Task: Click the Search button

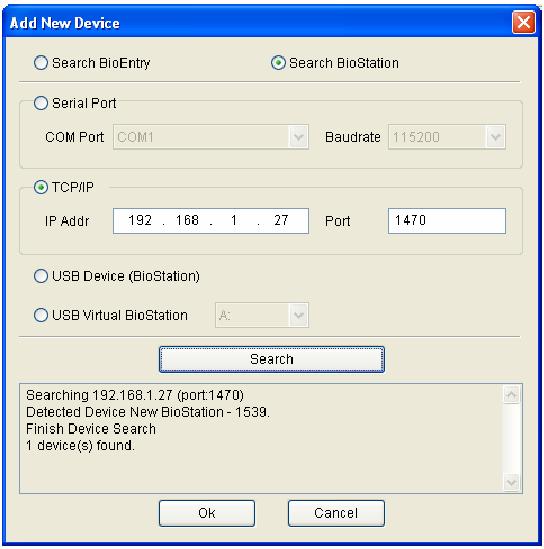Action: point(272,359)
